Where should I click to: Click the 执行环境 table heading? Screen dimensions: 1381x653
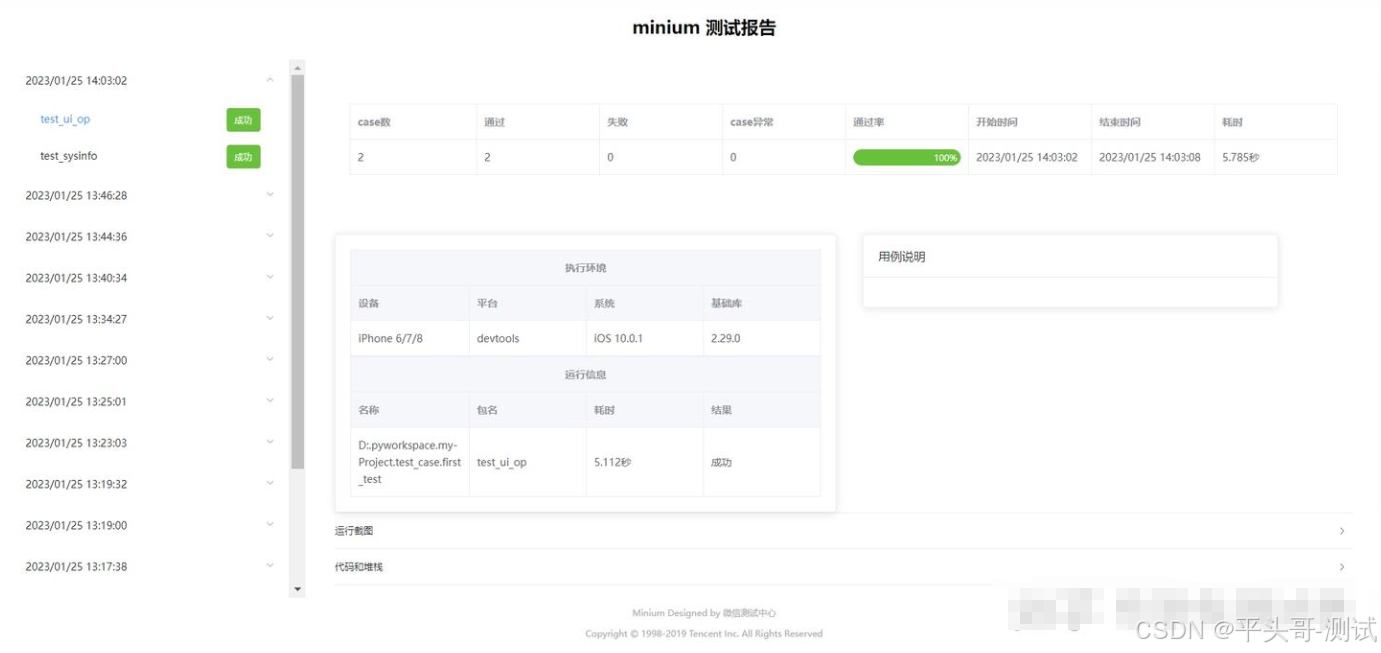tap(585, 268)
